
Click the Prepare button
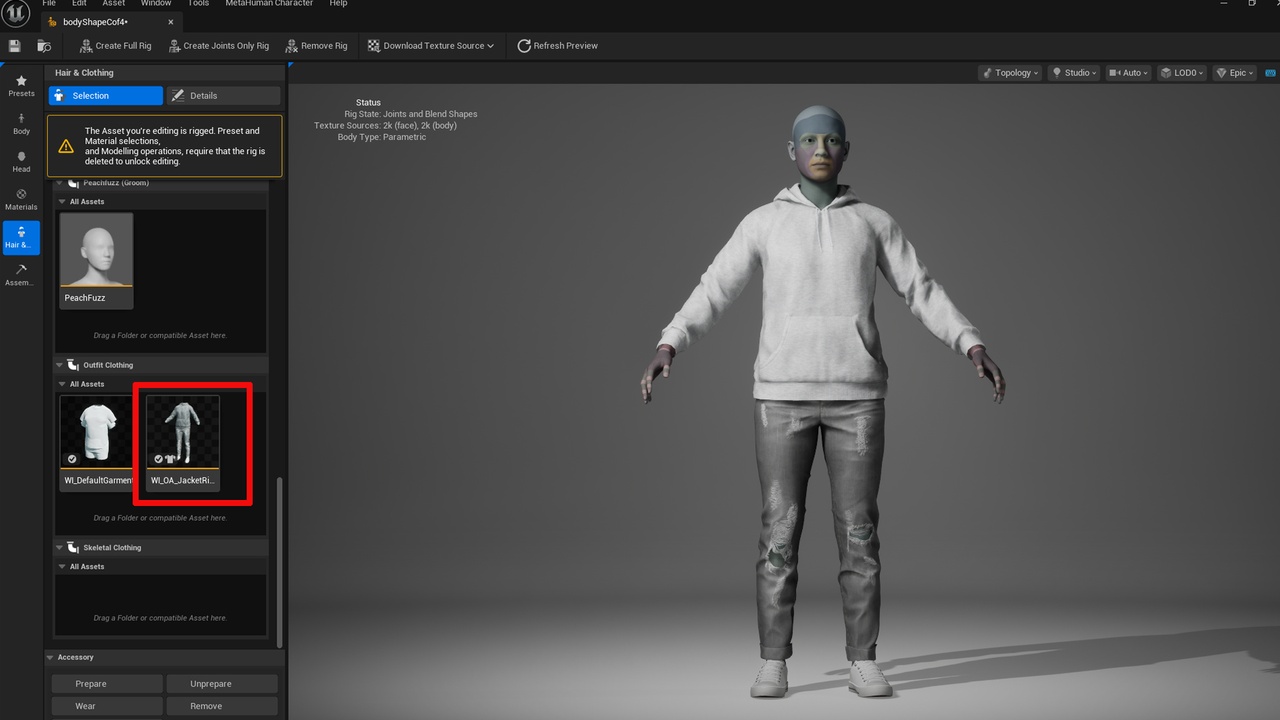pos(107,684)
